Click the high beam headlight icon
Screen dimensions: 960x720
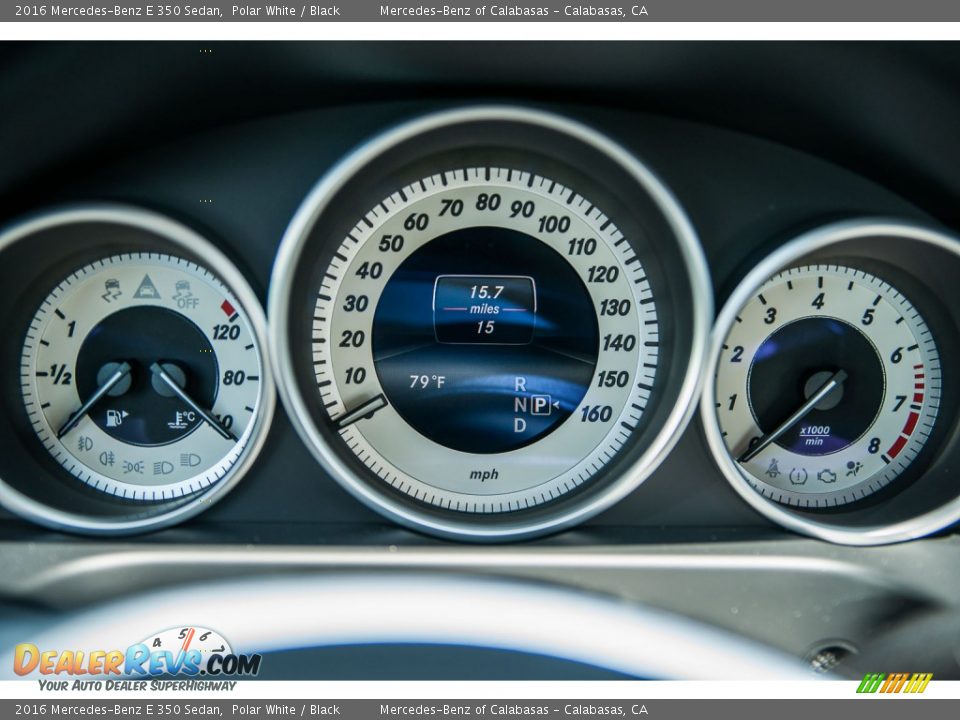(188, 462)
